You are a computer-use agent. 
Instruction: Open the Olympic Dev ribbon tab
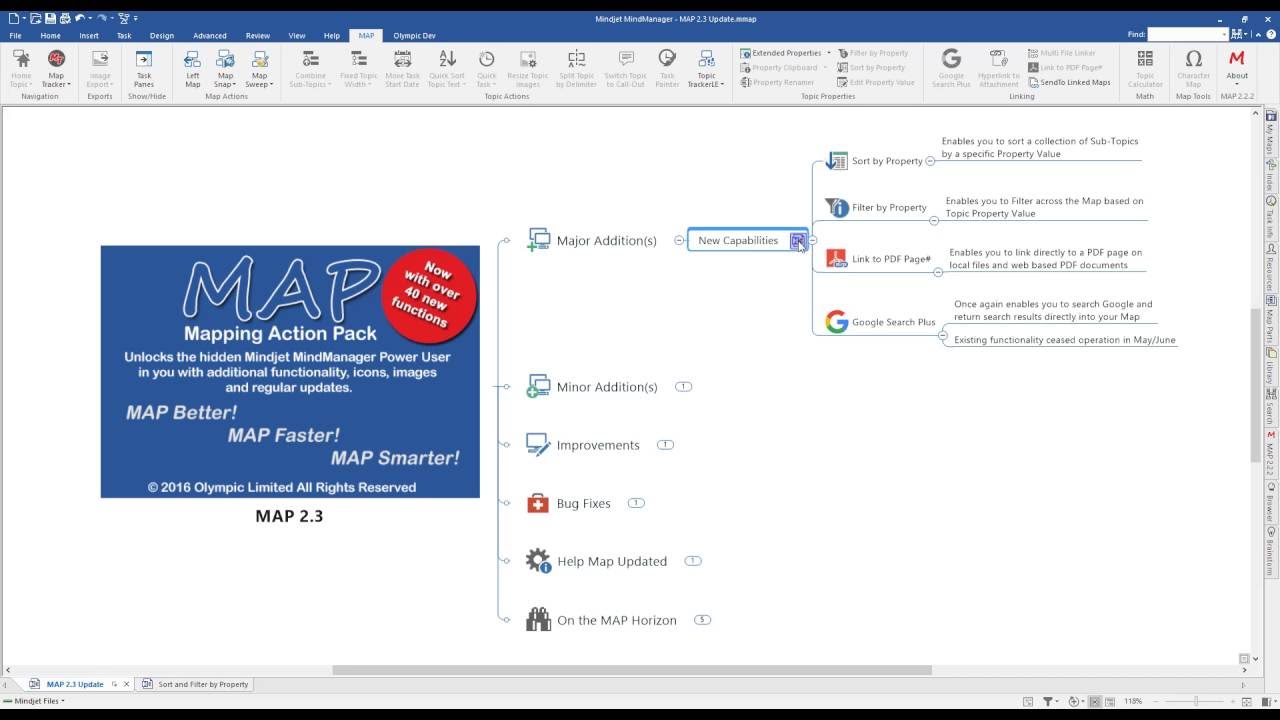pyautogui.click(x=414, y=35)
